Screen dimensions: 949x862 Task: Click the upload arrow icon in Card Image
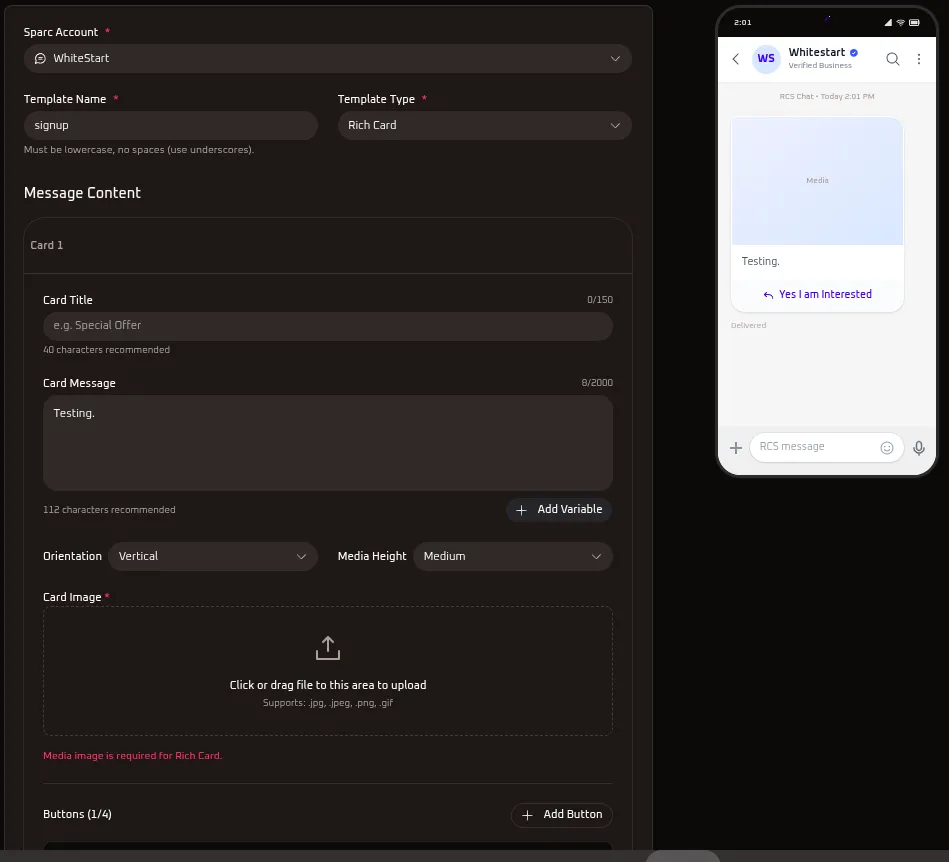pos(328,648)
